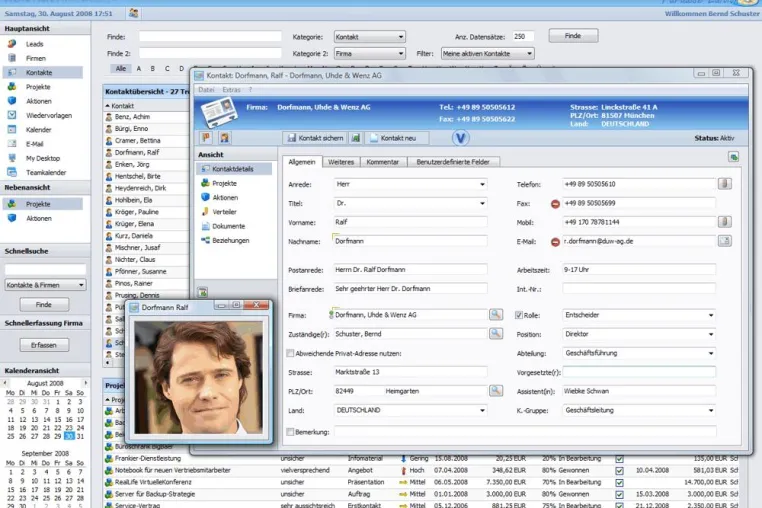Toggle checkbox in Notebook für neuen Vertriebsmitarbeiter row
The width and height of the screenshot is (762, 508).
[619, 471]
